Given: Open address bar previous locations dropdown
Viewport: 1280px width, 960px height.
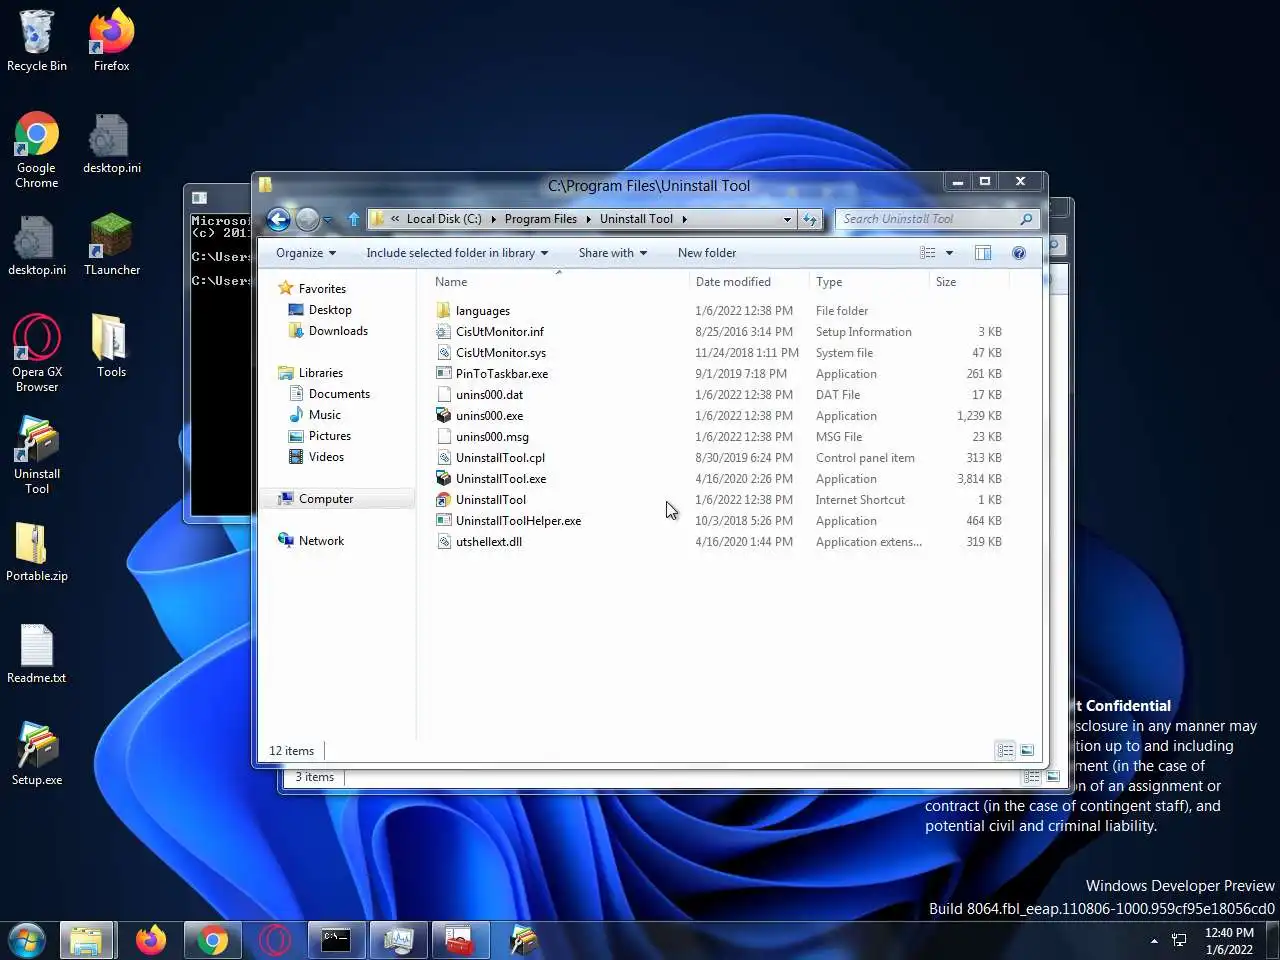Looking at the screenshot, I should click(x=787, y=219).
